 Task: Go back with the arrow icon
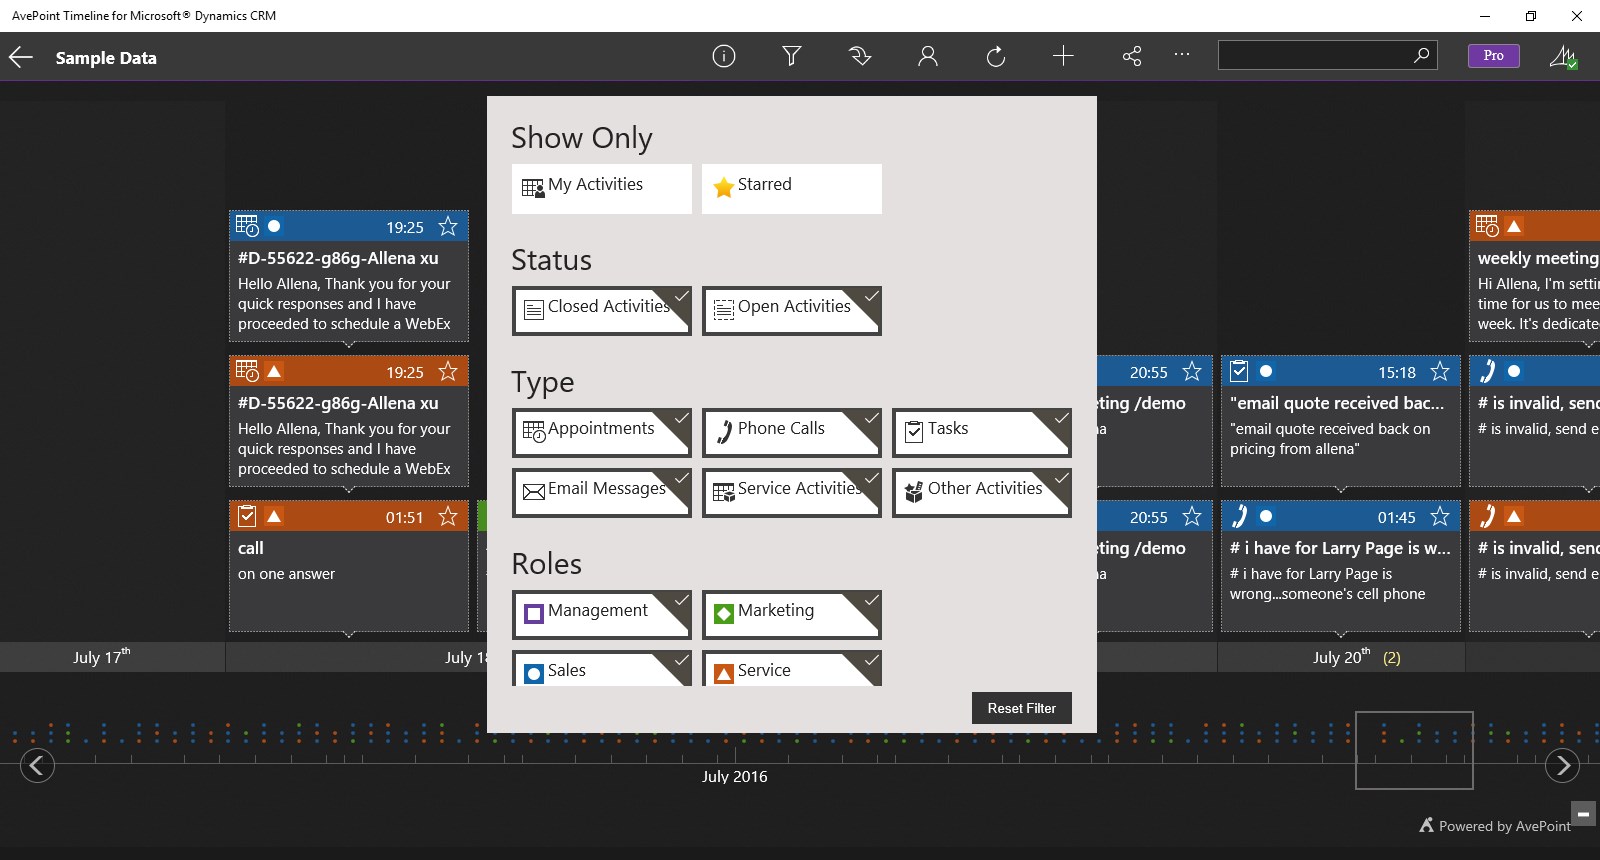(21, 57)
